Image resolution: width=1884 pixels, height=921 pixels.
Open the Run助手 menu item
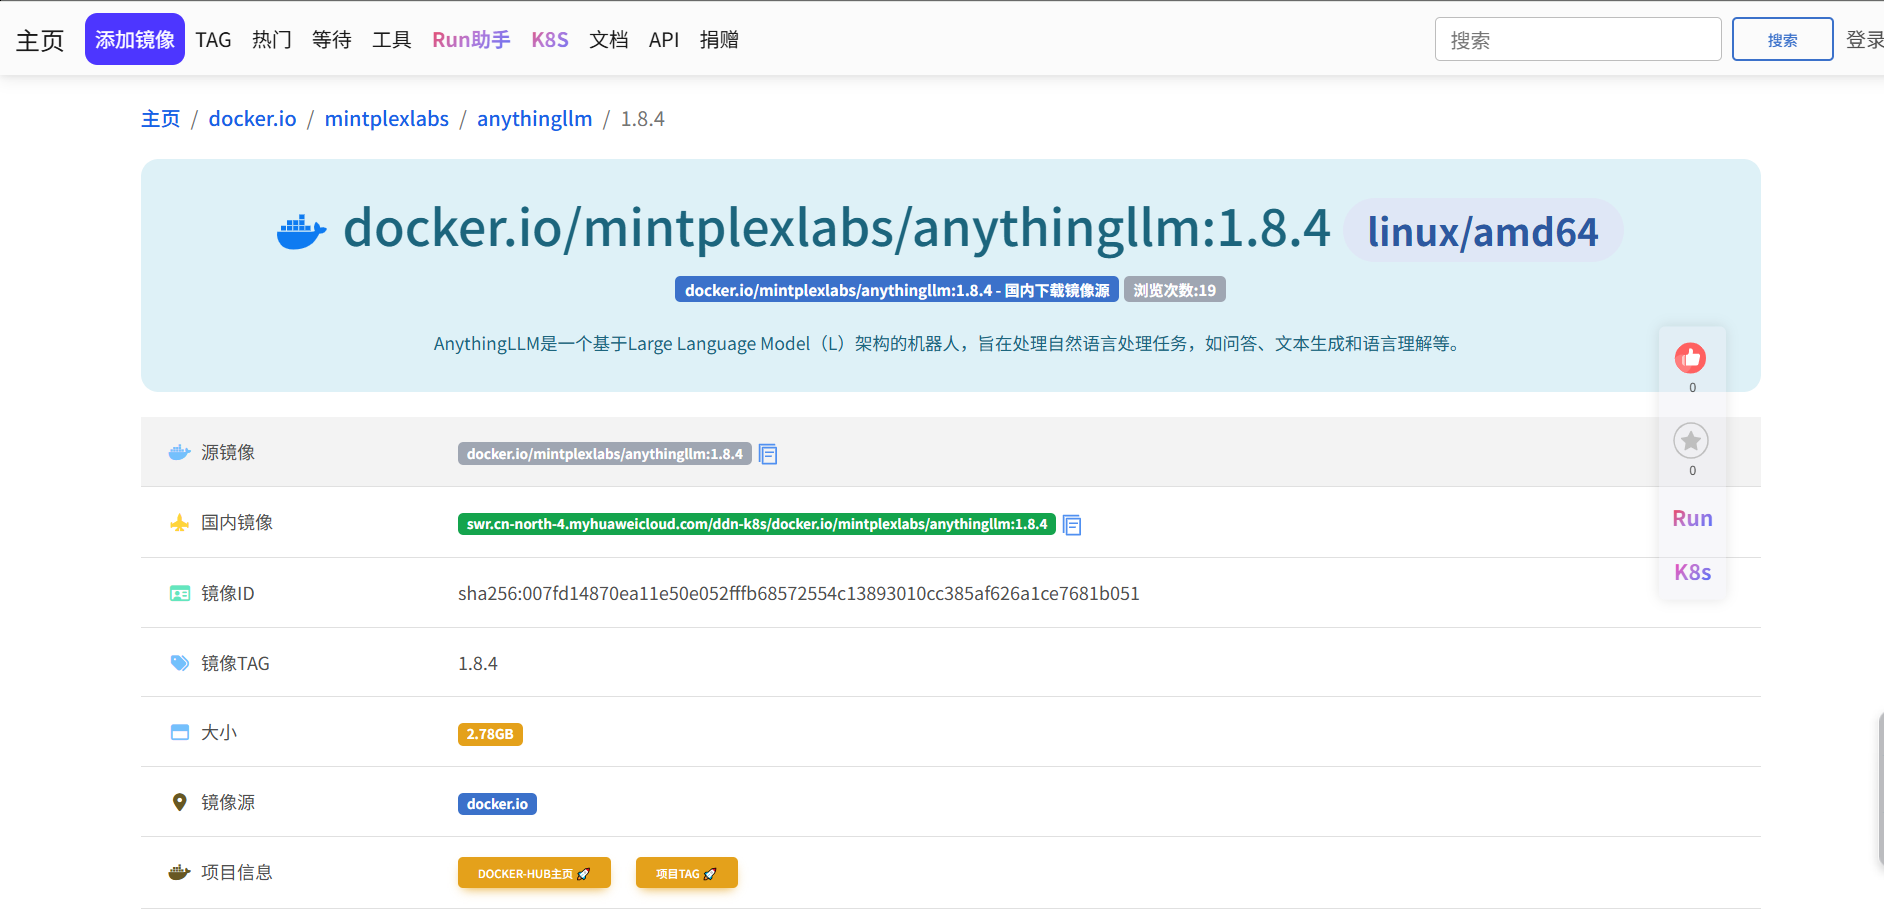(x=471, y=40)
